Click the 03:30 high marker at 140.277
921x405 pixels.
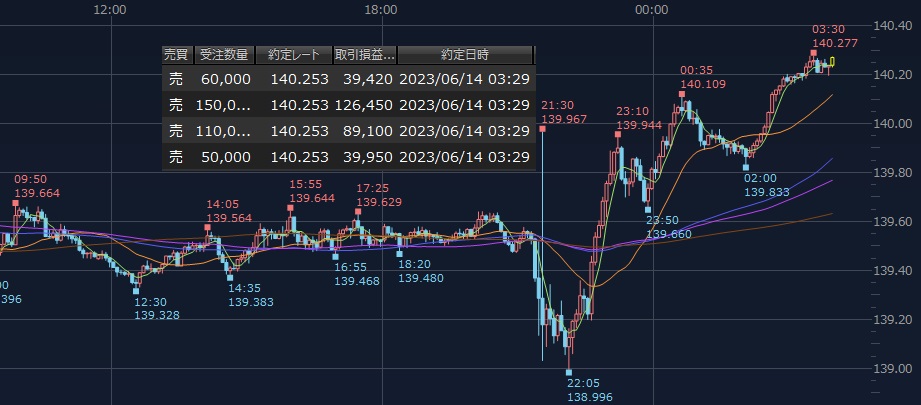point(814,52)
